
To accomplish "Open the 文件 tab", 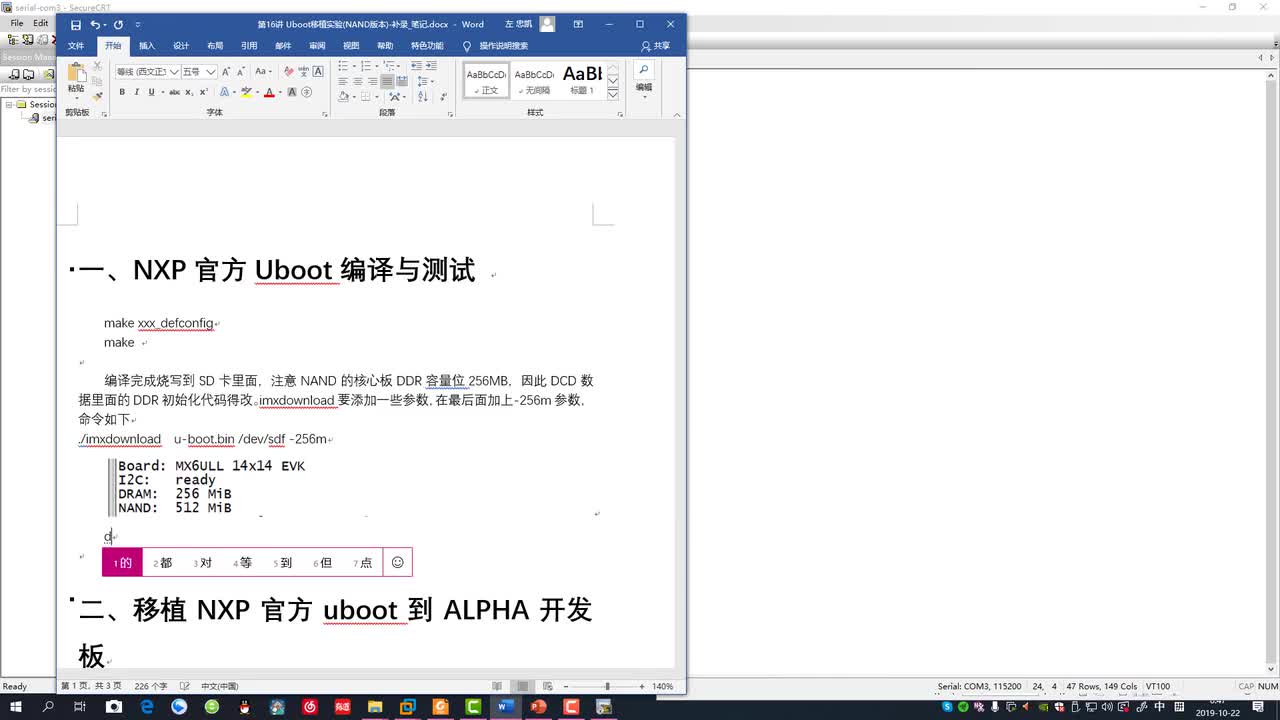I will click(76, 46).
